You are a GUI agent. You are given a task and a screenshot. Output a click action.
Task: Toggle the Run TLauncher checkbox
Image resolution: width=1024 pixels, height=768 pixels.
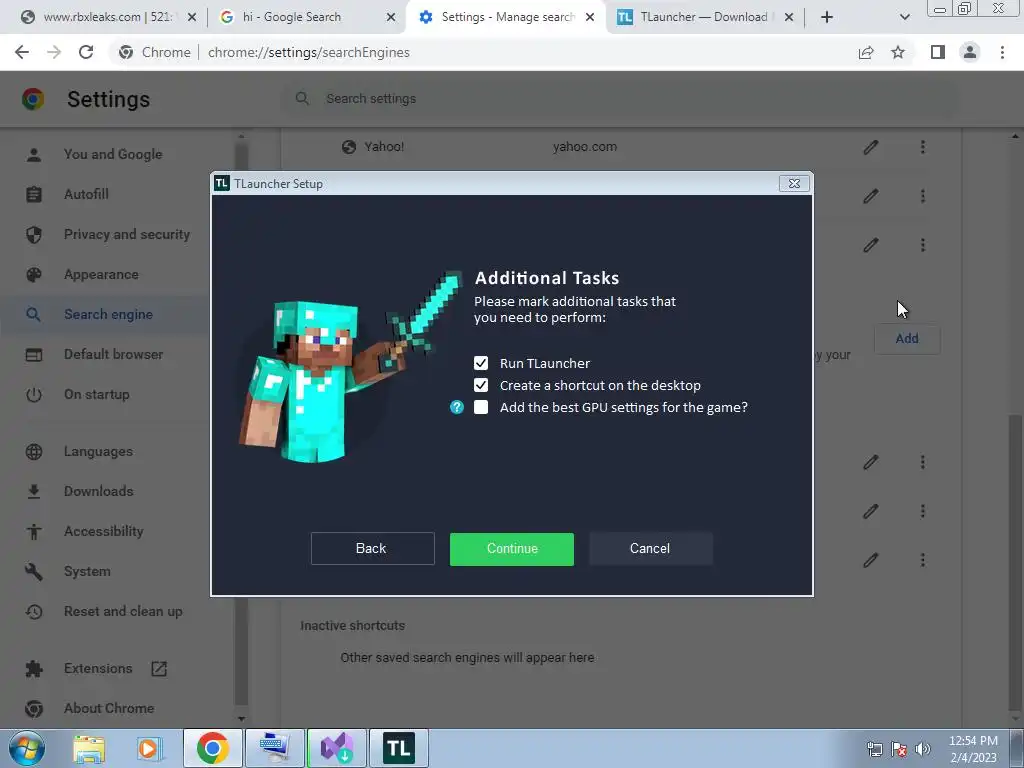point(481,363)
